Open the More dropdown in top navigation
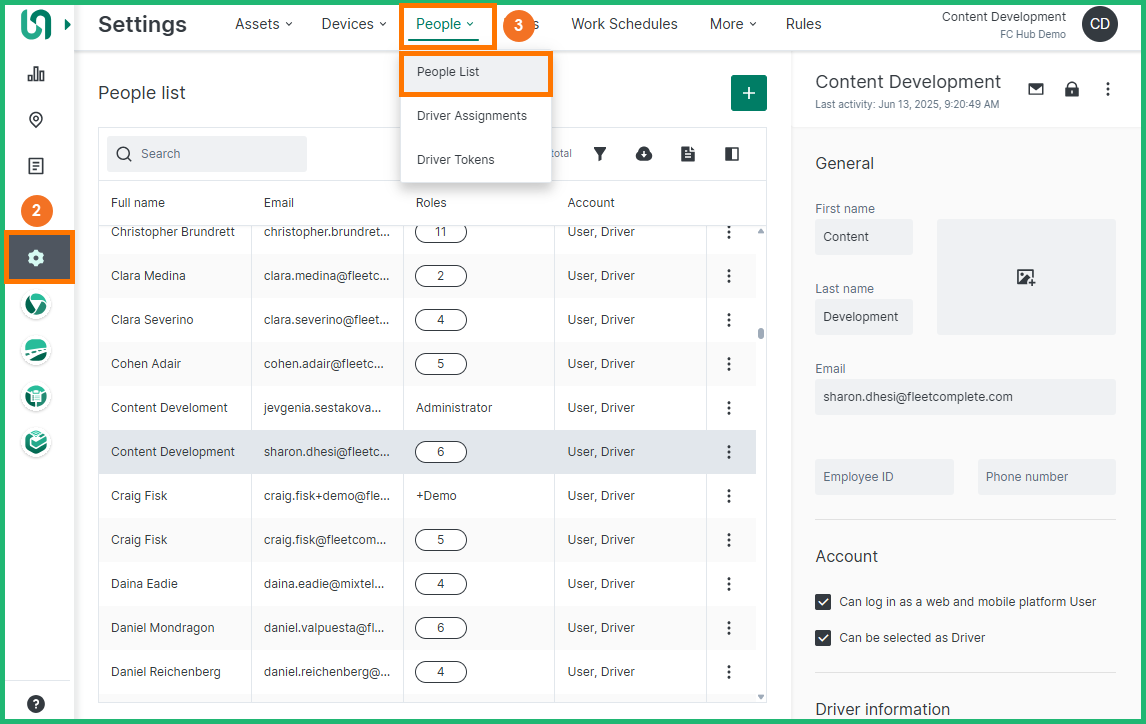The image size is (1146, 724). click(733, 24)
